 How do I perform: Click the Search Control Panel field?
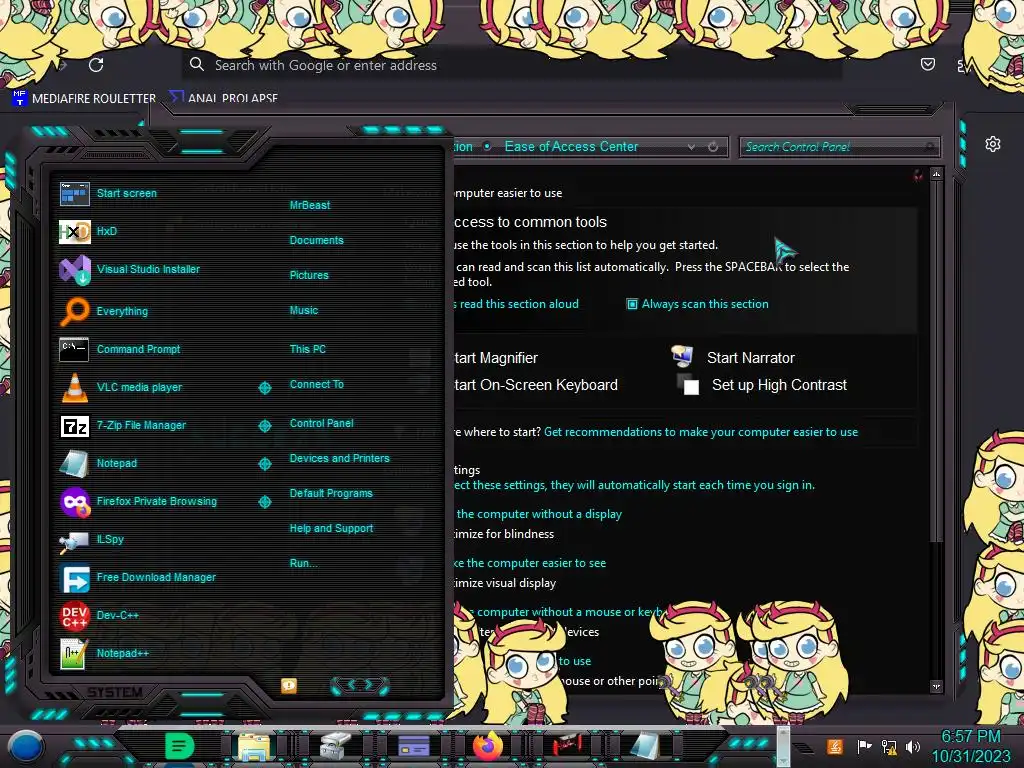coord(839,147)
